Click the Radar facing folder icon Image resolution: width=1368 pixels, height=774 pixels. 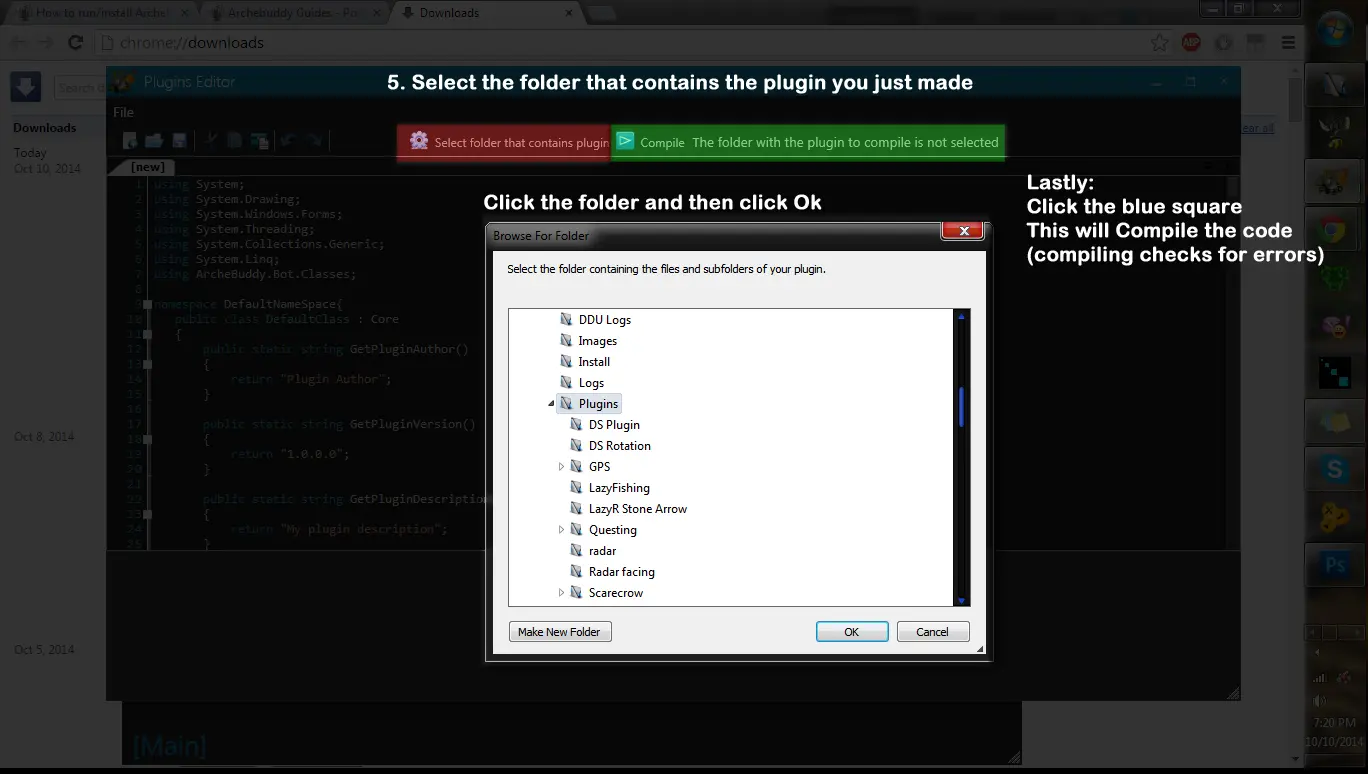click(x=576, y=572)
